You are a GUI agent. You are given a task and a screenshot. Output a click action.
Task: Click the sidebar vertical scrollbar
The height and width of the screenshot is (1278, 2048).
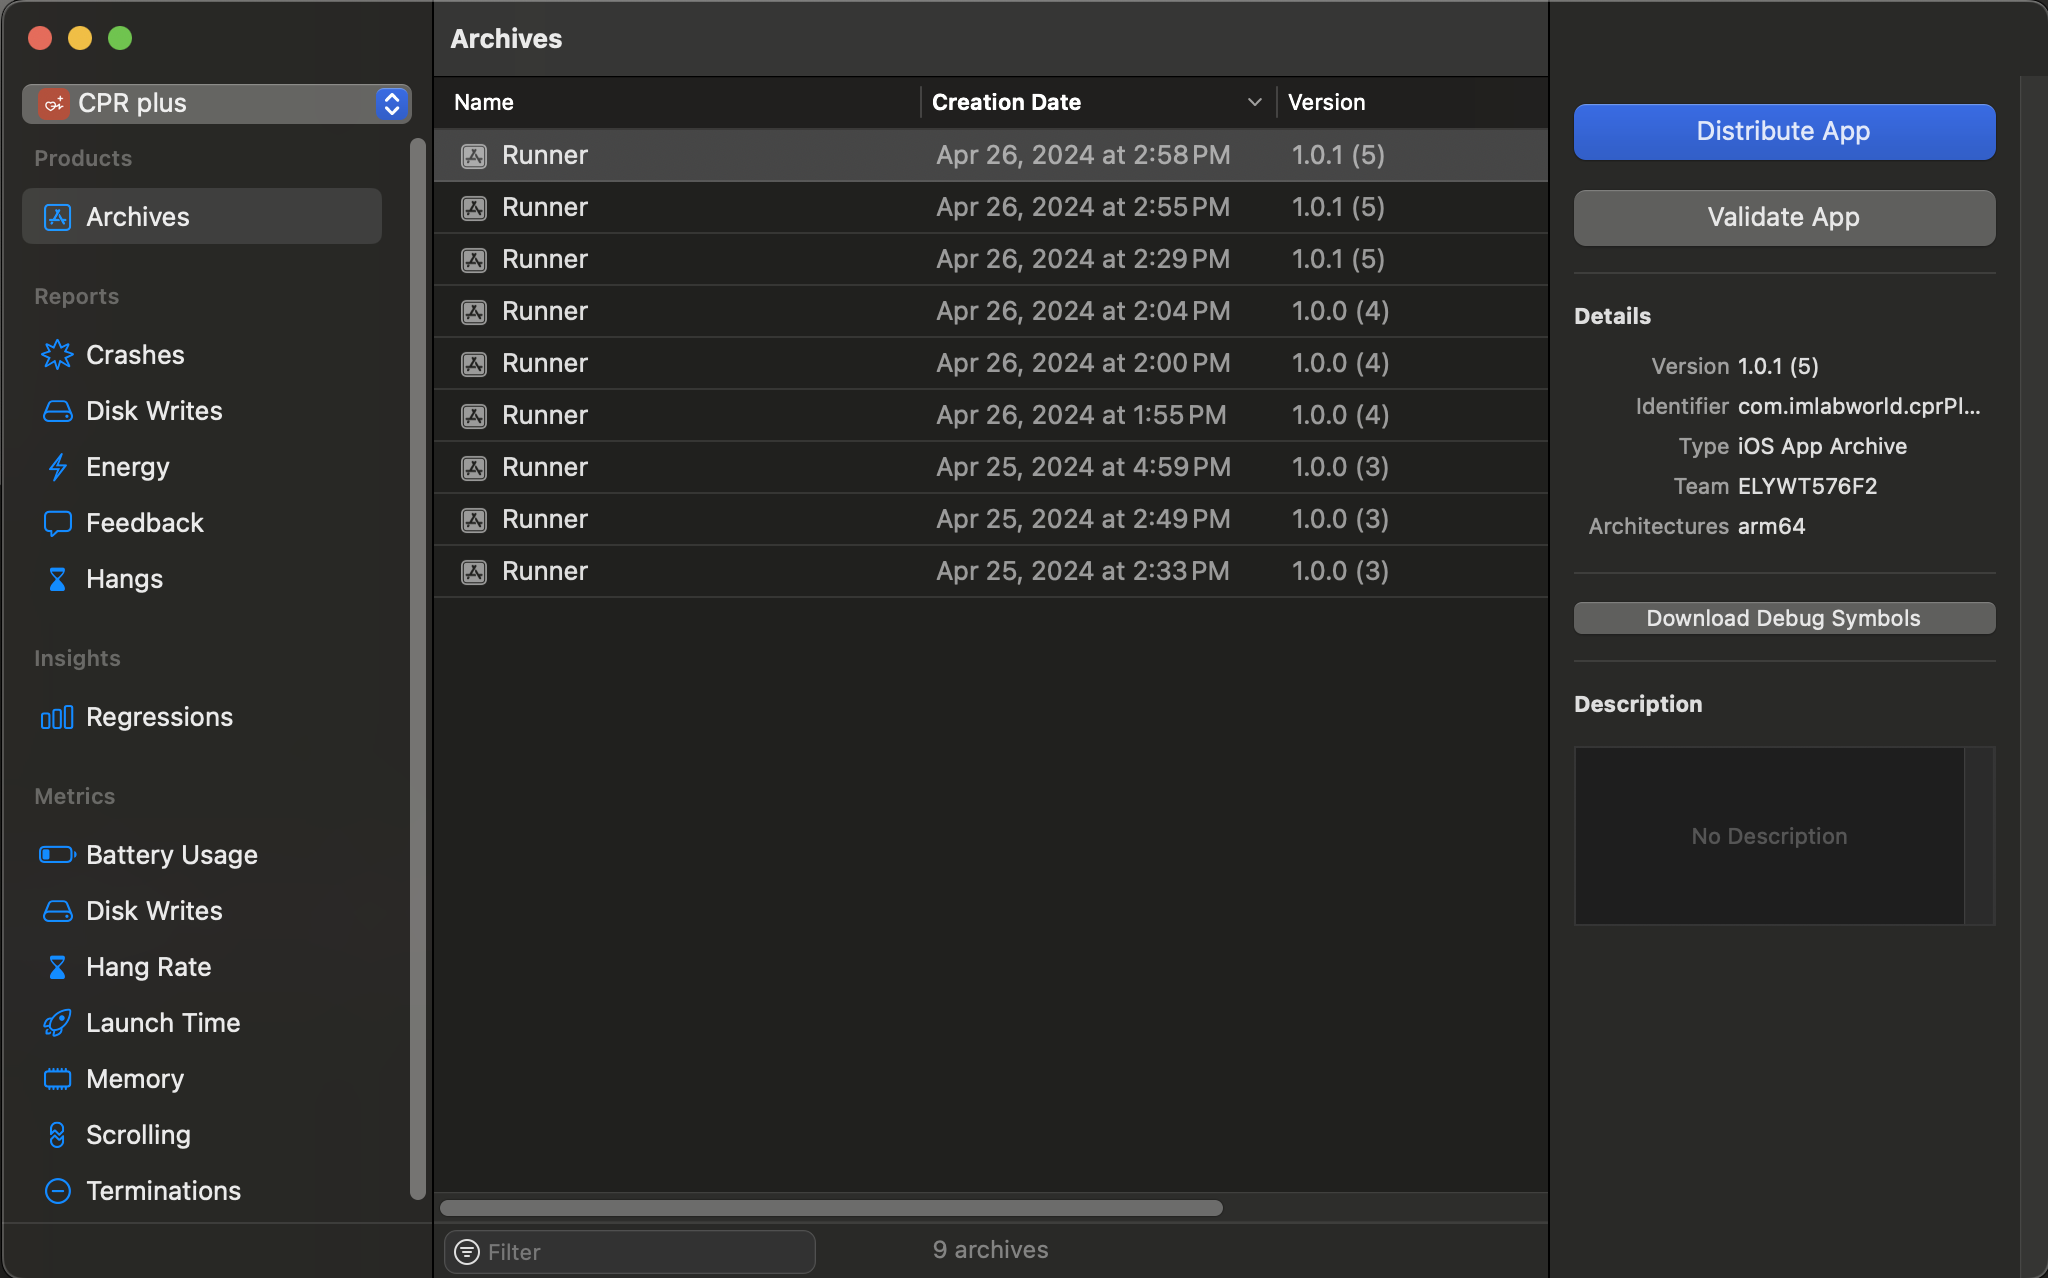[418, 668]
